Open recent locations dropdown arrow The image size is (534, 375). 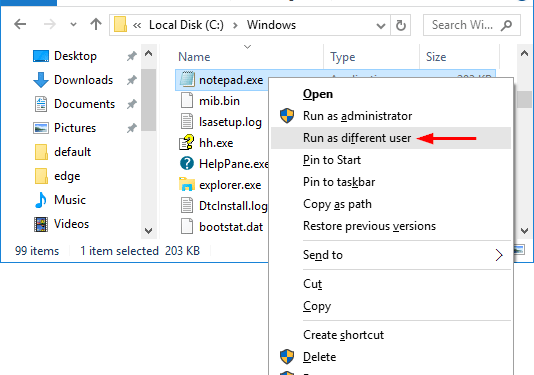coord(73,25)
